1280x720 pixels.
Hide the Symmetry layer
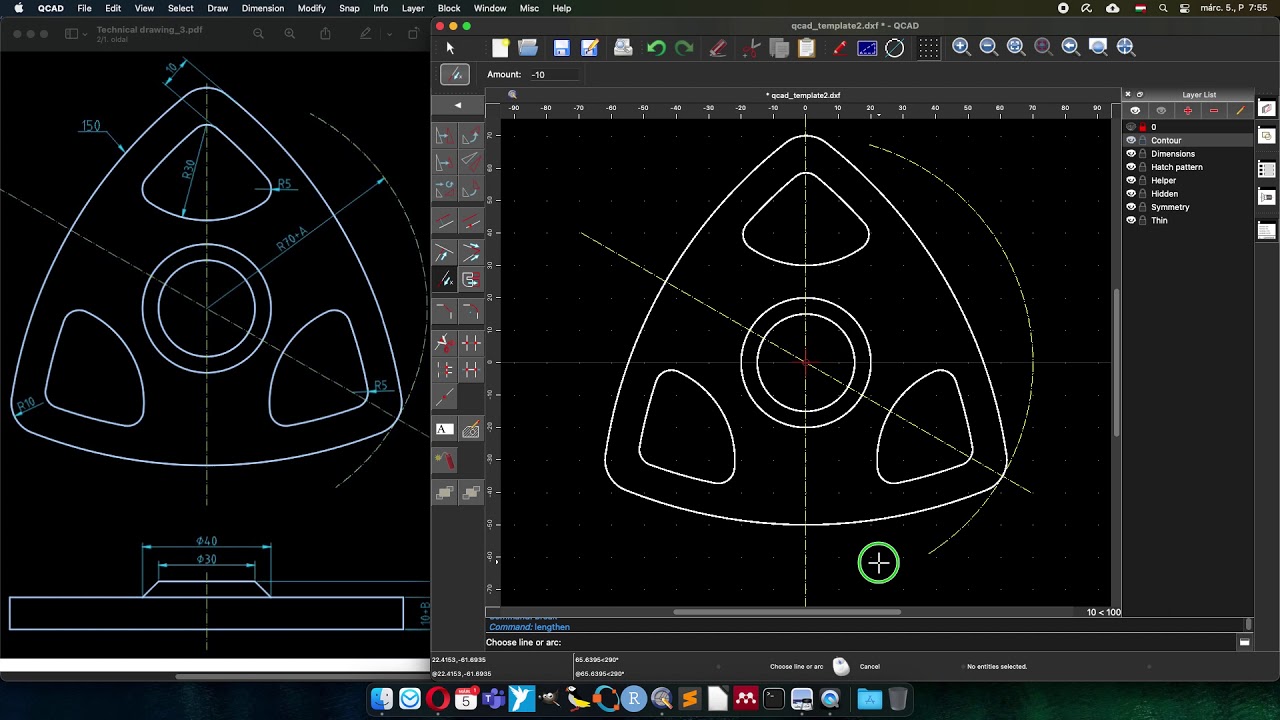point(1131,207)
